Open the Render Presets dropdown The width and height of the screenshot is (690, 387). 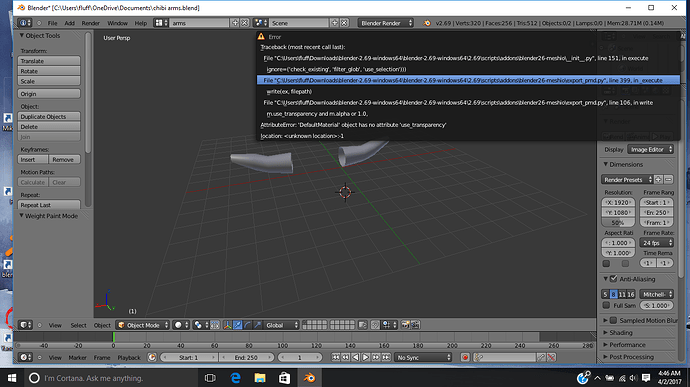627,180
